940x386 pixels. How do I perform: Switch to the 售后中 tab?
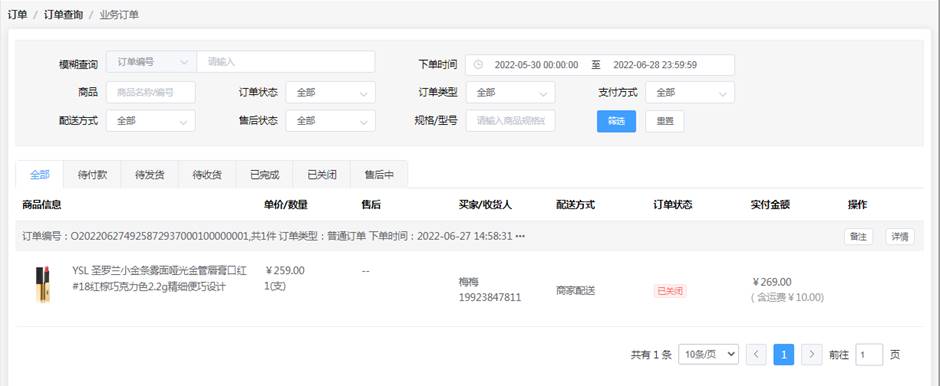[x=379, y=175]
